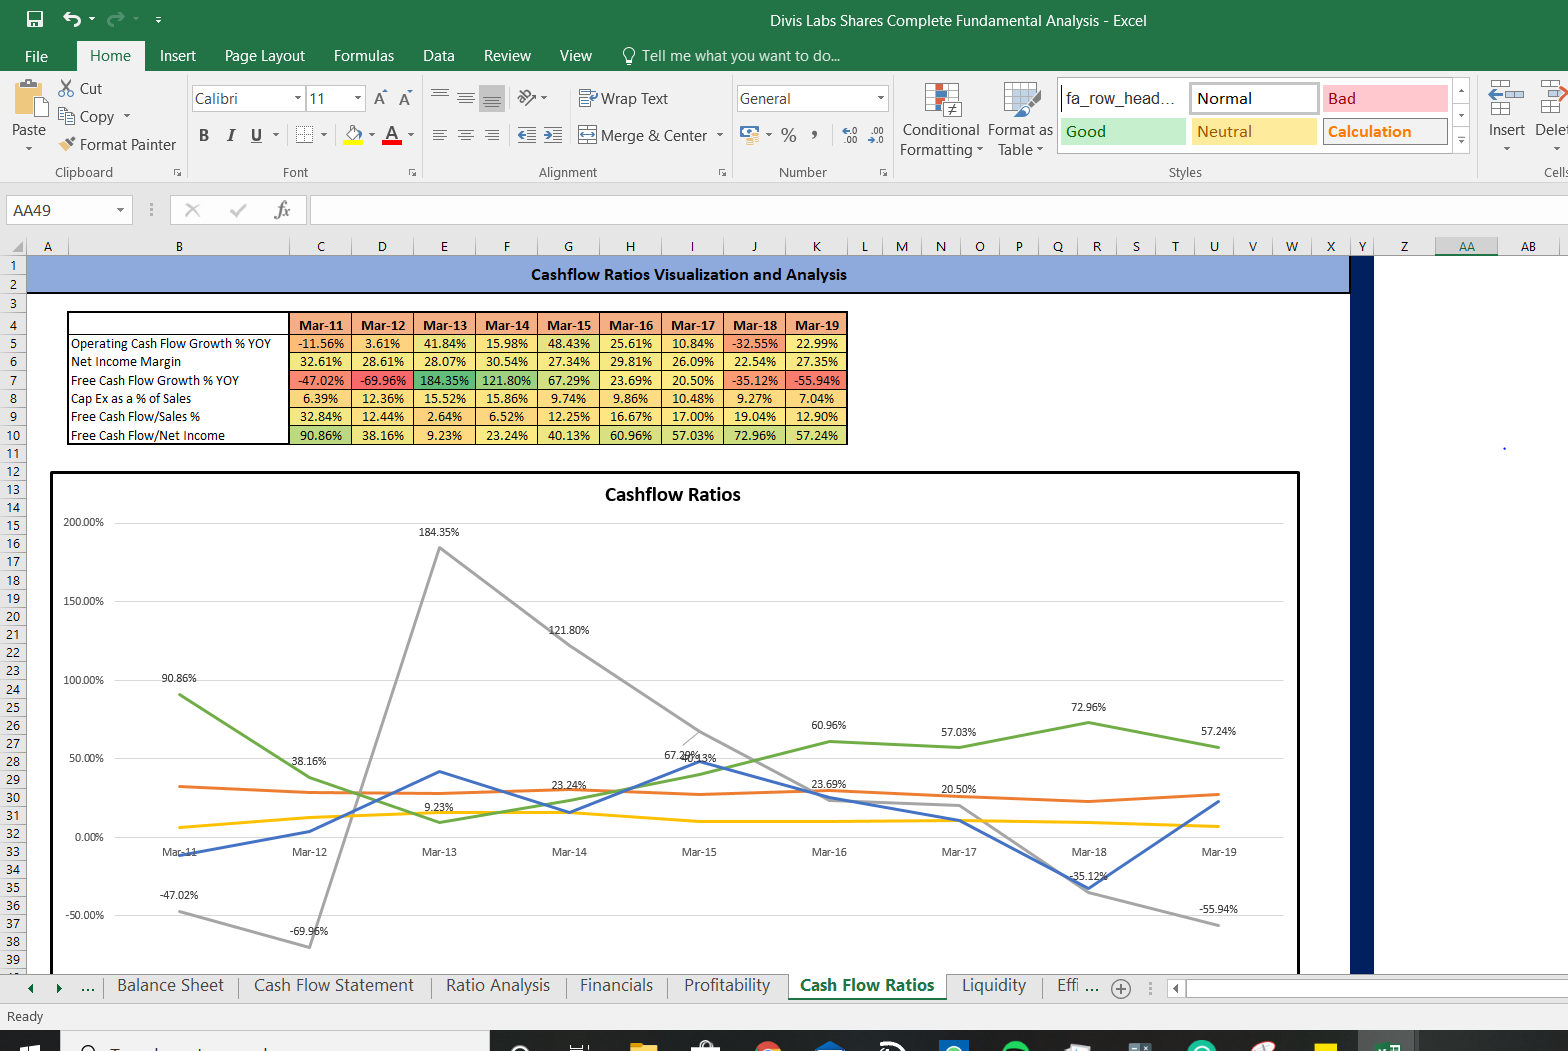This screenshot has width=1568, height=1051.
Task: Click the Center alignment icon
Action: tap(466, 134)
